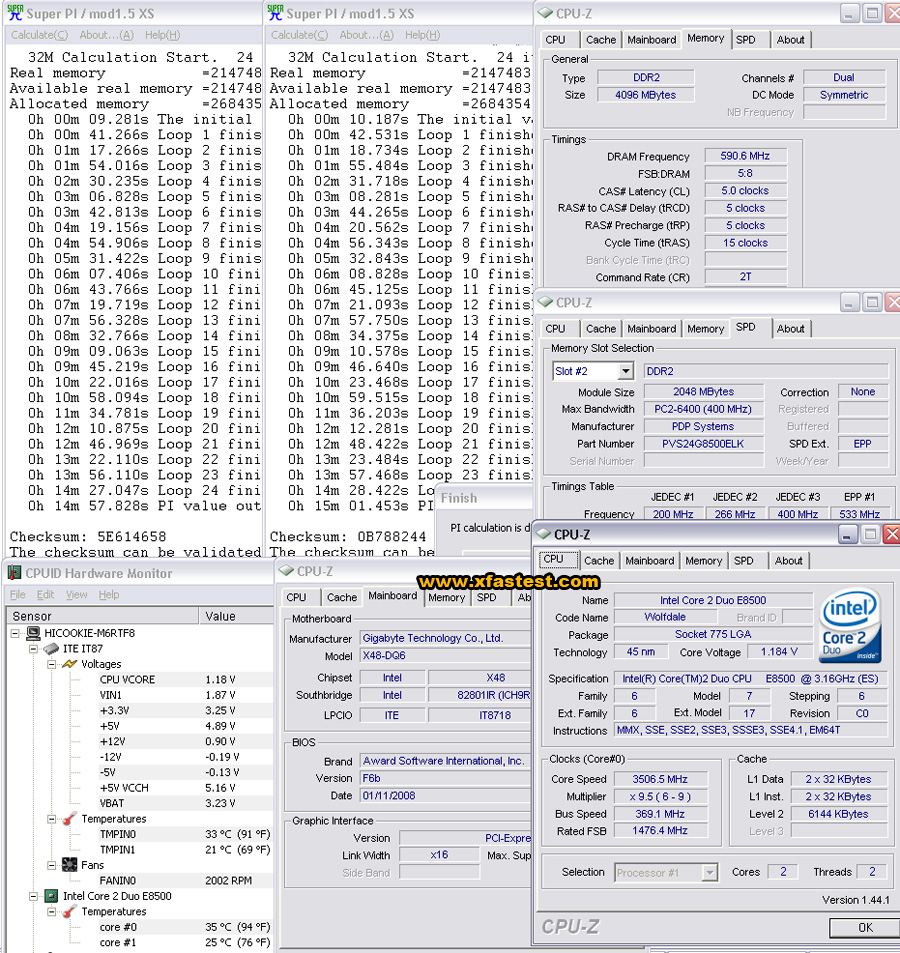Open Cache tab in CPU-Z window with OK button
900x953 pixels.
click(x=599, y=561)
